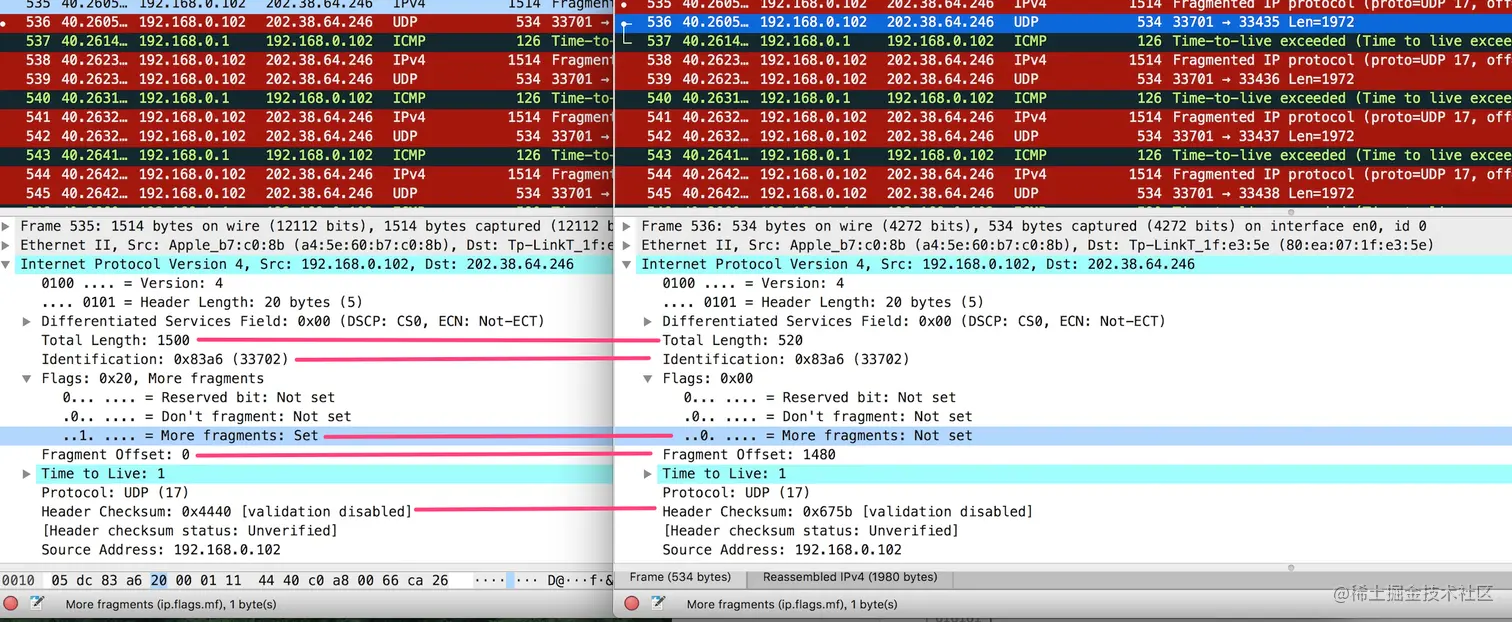Image resolution: width=1512 pixels, height=622 pixels.
Task: Select packet 542 UDP row in left window
Action: coord(306,136)
